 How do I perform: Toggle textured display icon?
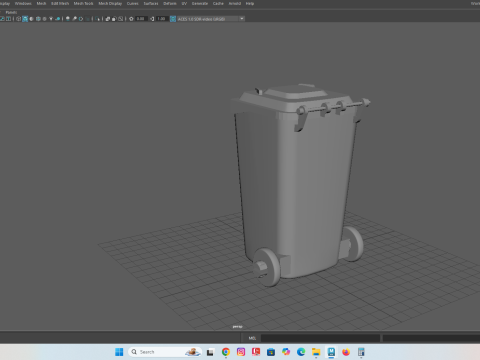[44, 19]
